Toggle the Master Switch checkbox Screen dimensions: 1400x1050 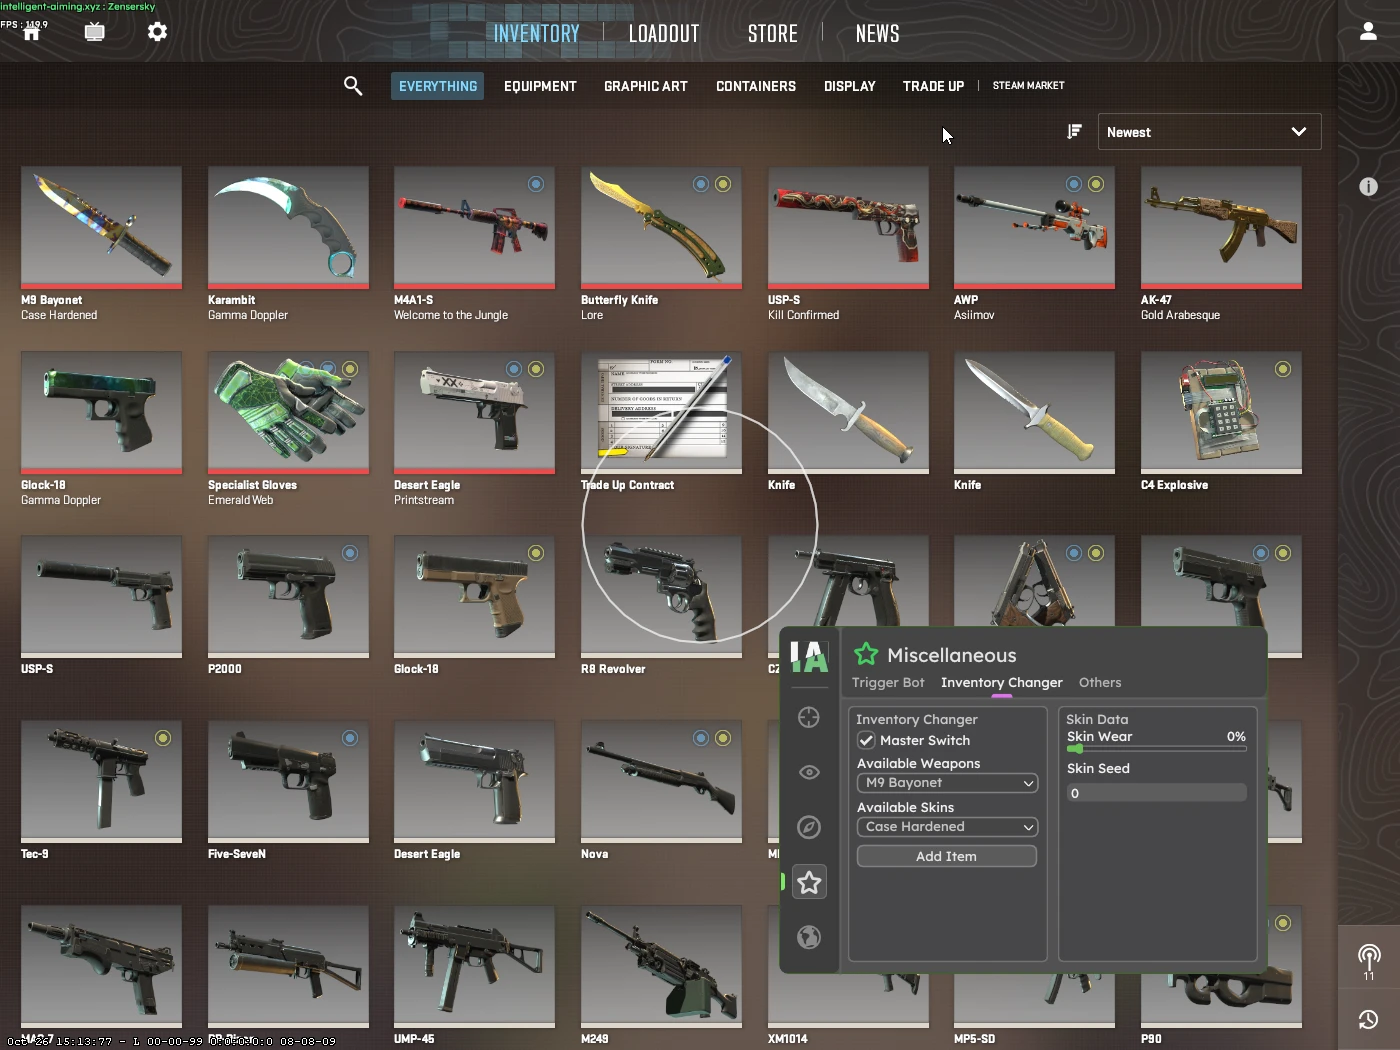click(867, 741)
